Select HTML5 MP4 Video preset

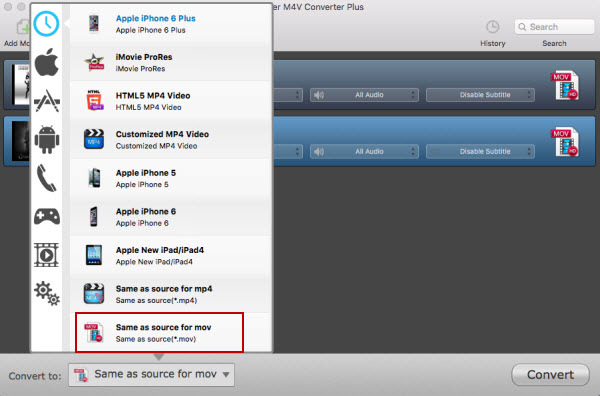171,101
